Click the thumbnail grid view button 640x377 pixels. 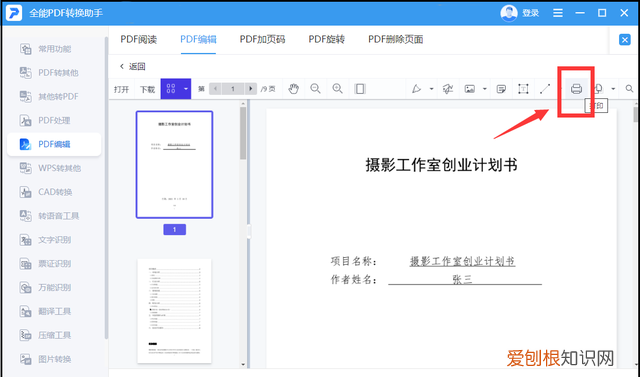tap(171, 89)
